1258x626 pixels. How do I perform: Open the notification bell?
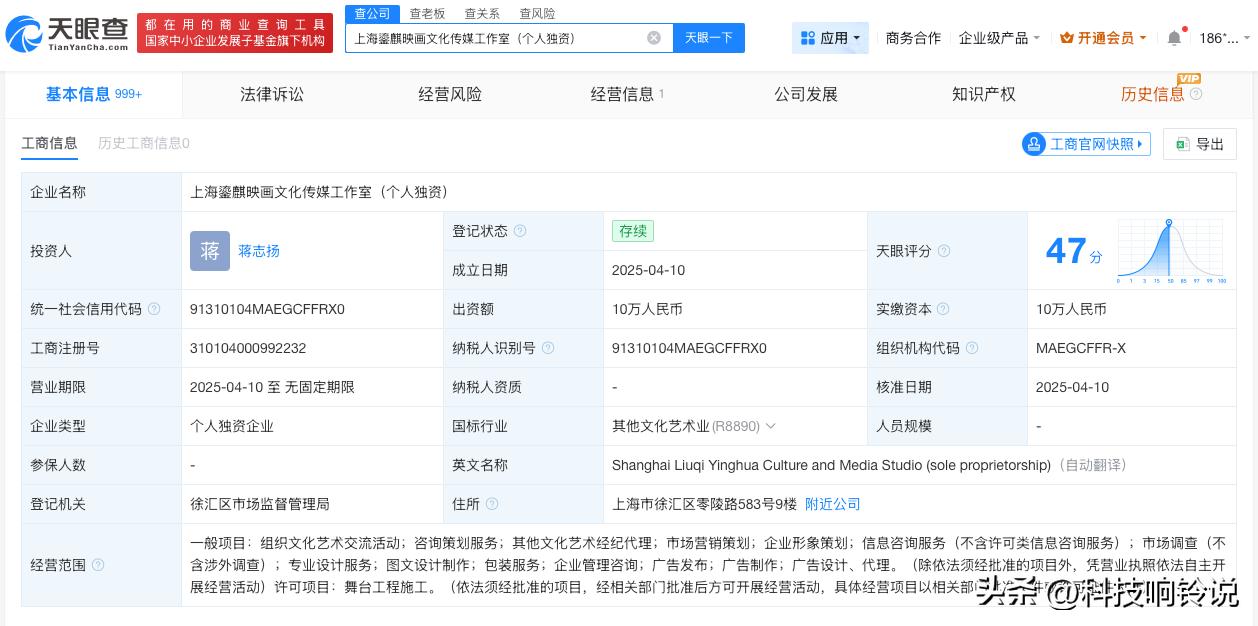tap(1175, 37)
